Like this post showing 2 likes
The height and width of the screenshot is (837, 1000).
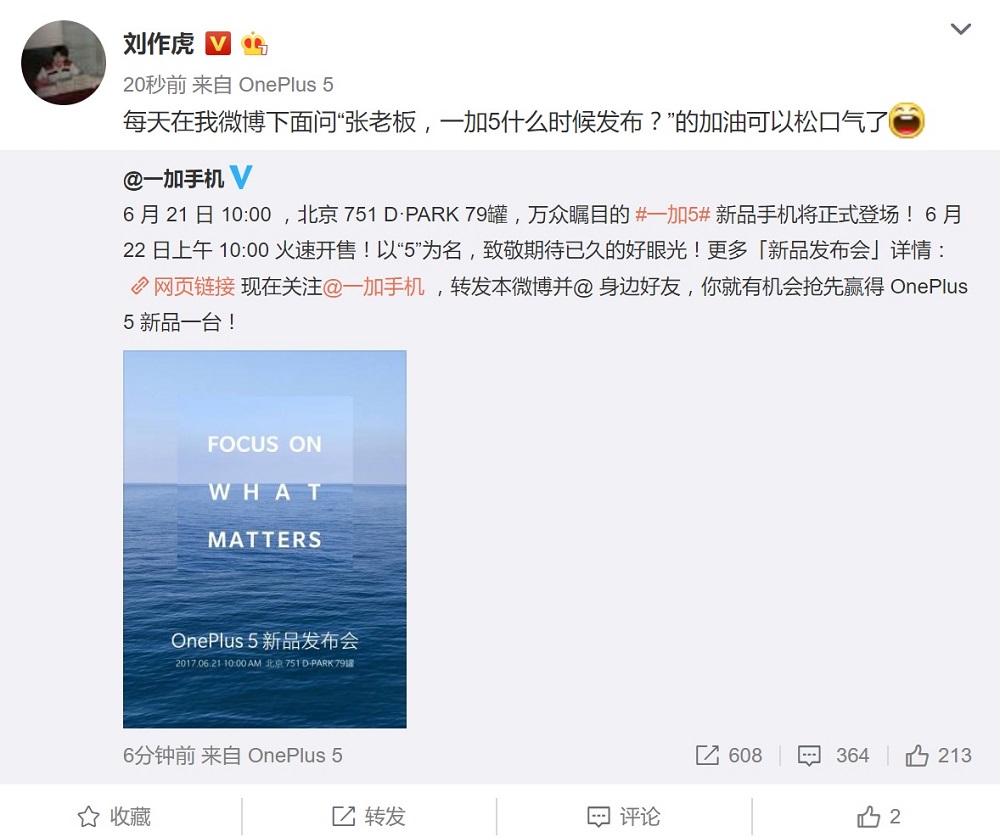point(878,817)
